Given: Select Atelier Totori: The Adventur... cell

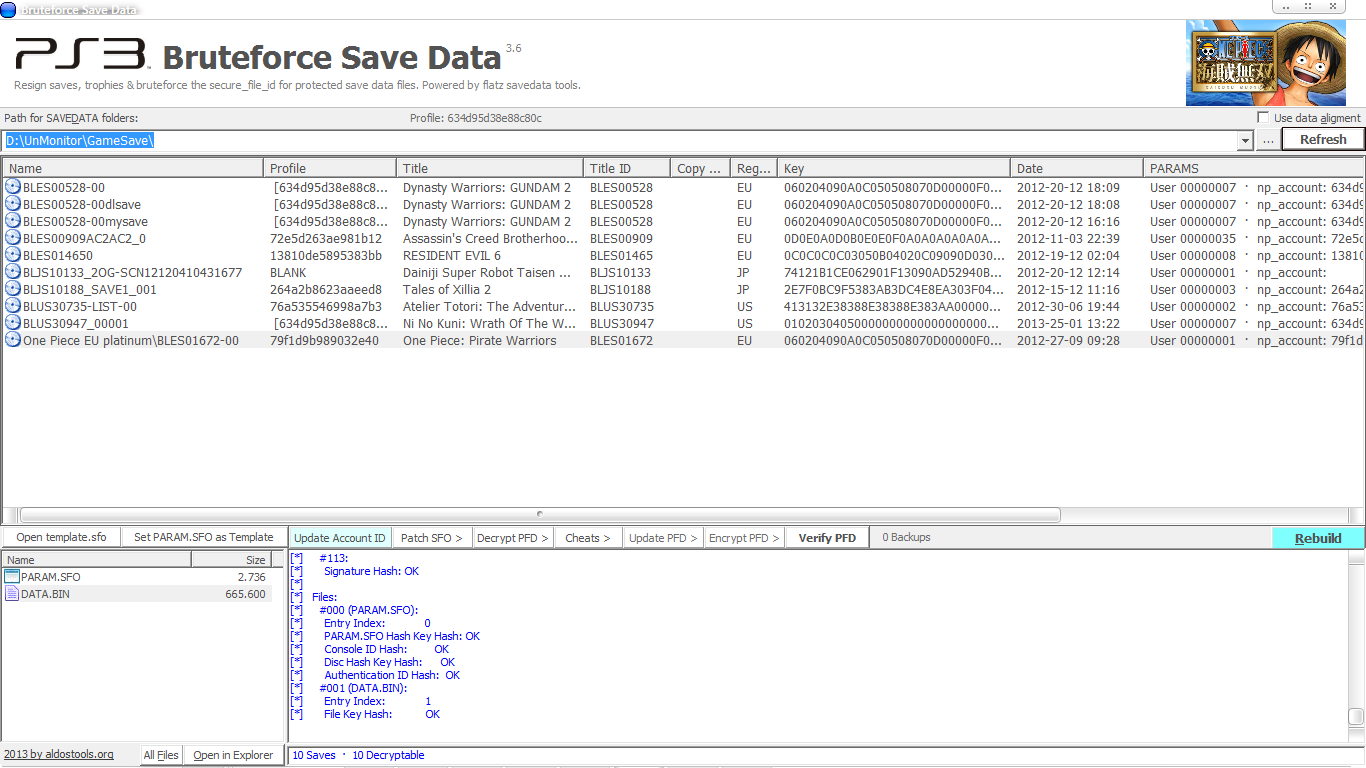Looking at the screenshot, I should click(x=492, y=307).
